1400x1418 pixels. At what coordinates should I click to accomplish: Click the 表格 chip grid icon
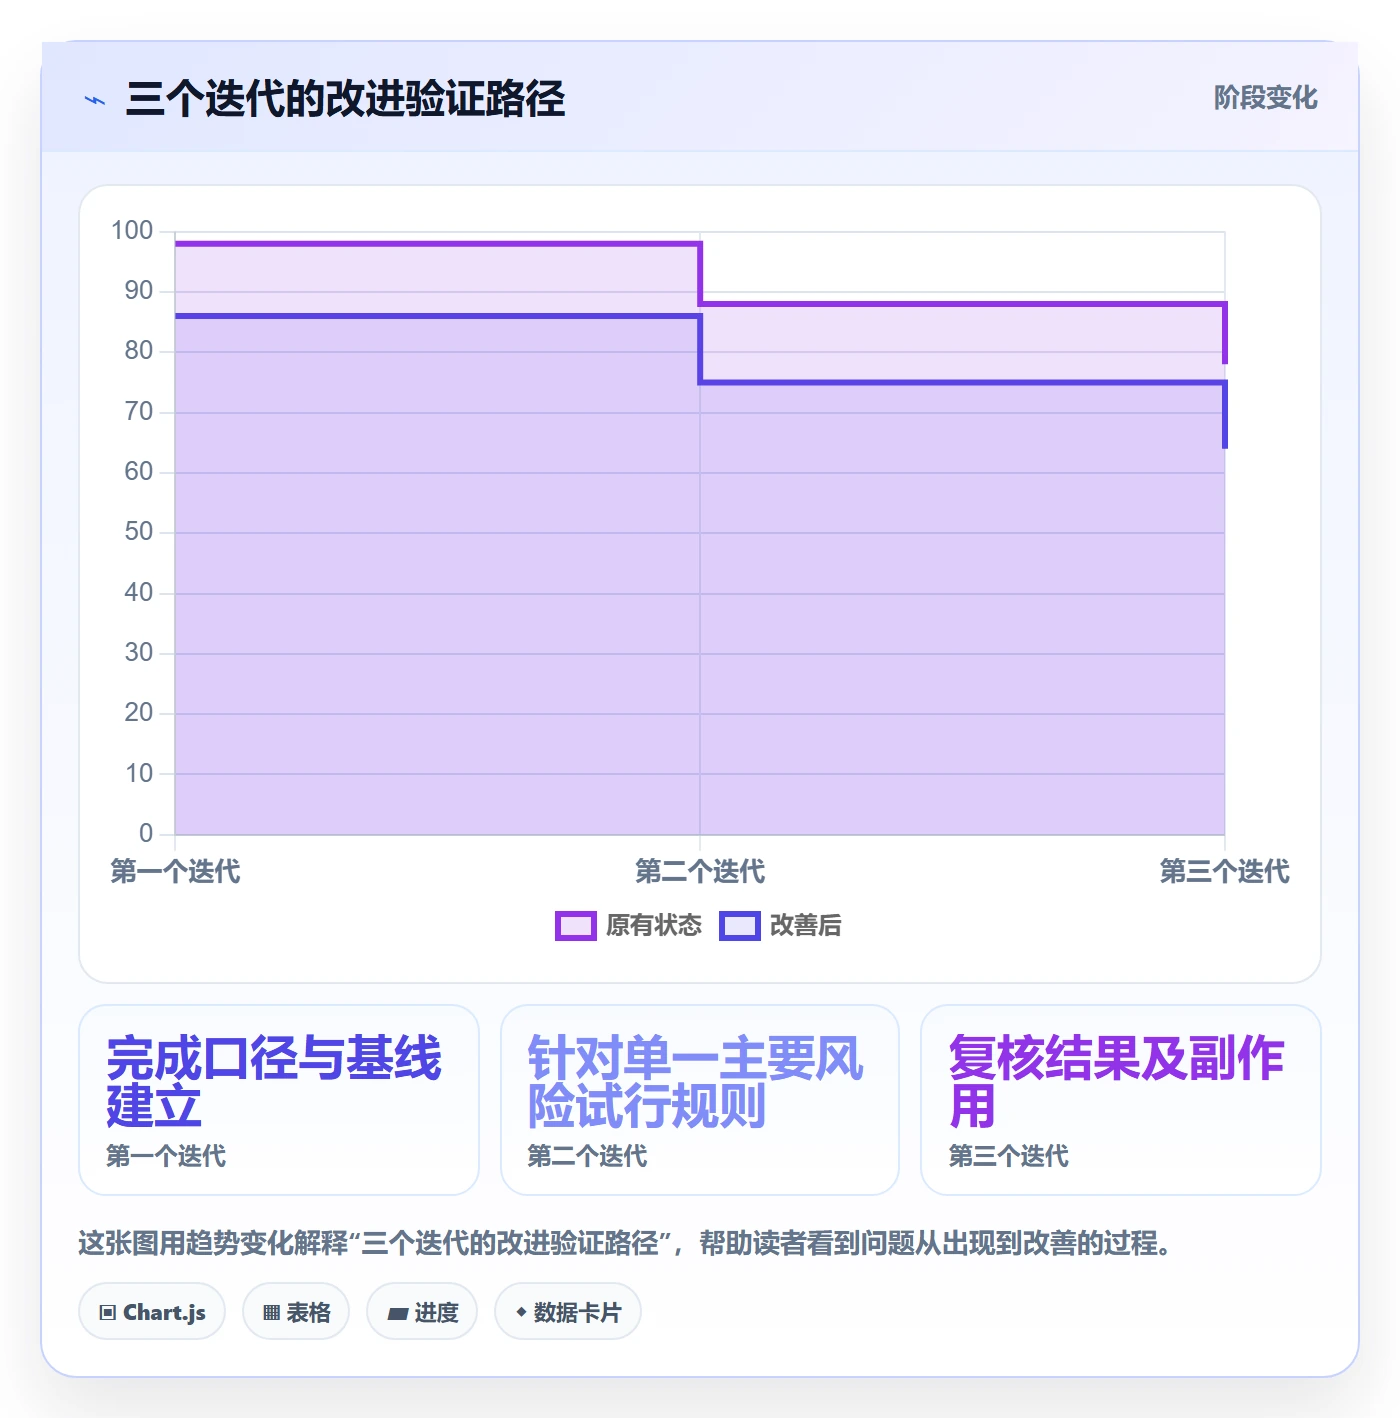click(271, 1313)
